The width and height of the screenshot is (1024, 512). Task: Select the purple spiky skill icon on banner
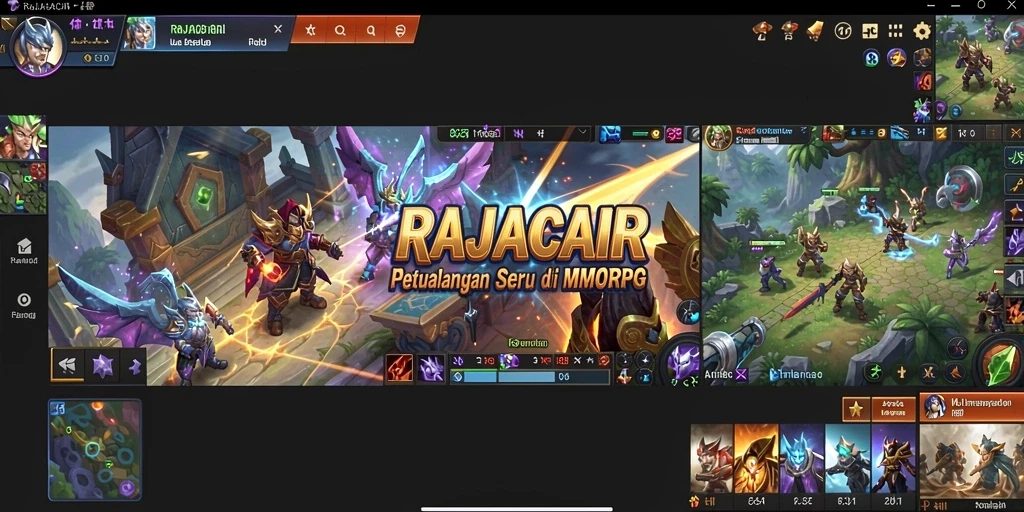click(x=431, y=368)
